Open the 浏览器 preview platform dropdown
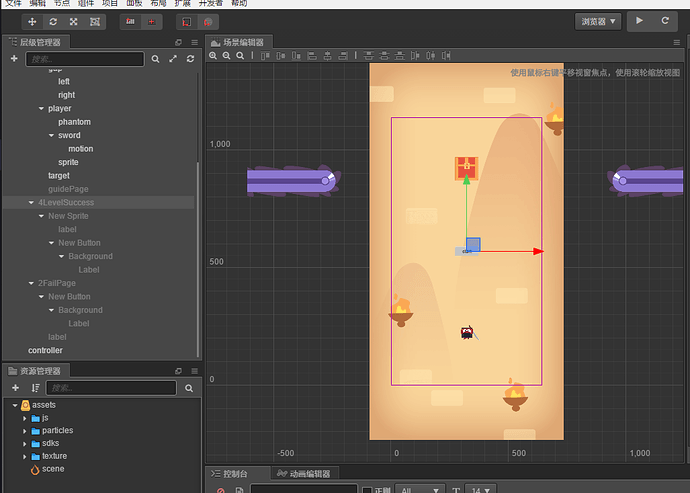The width and height of the screenshot is (690, 493). point(598,21)
